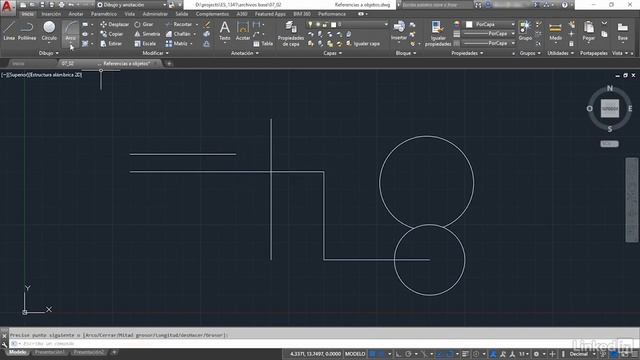Screen dimensions: 640x360
Task: Select the Círculo tool
Action: point(49,31)
